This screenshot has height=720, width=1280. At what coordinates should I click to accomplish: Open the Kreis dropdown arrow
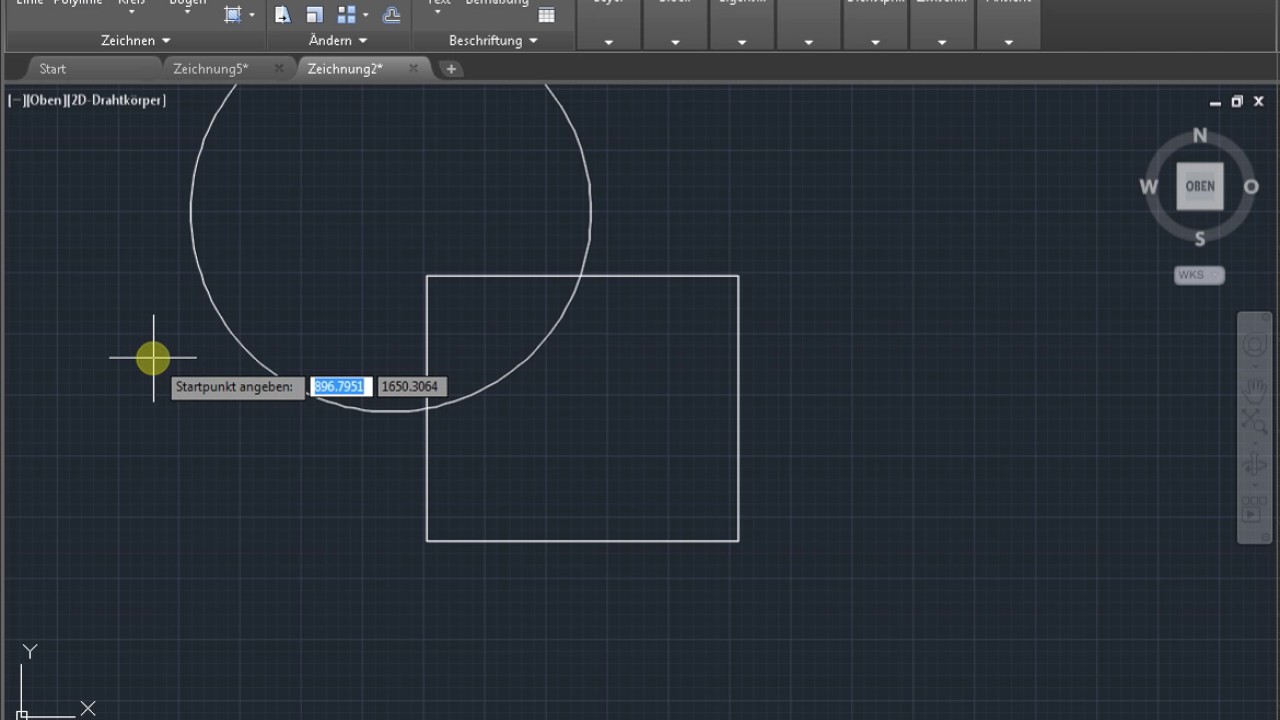131,12
